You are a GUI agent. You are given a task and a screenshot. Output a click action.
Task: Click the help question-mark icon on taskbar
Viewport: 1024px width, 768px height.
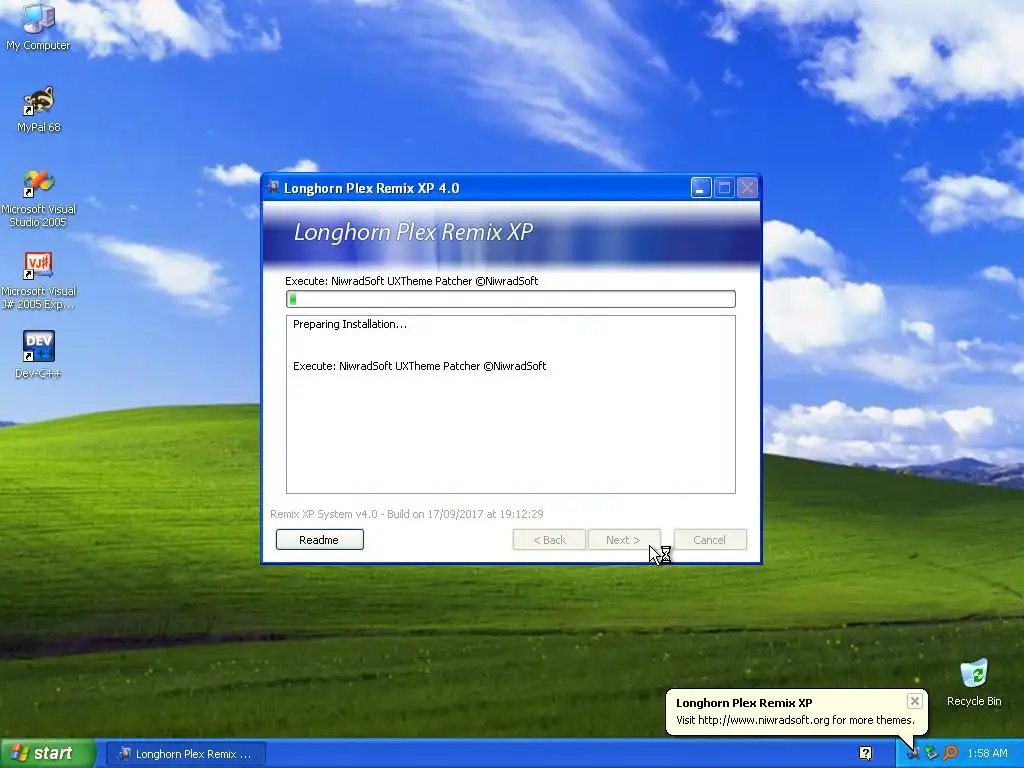pyautogui.click(x=865, y=753)
